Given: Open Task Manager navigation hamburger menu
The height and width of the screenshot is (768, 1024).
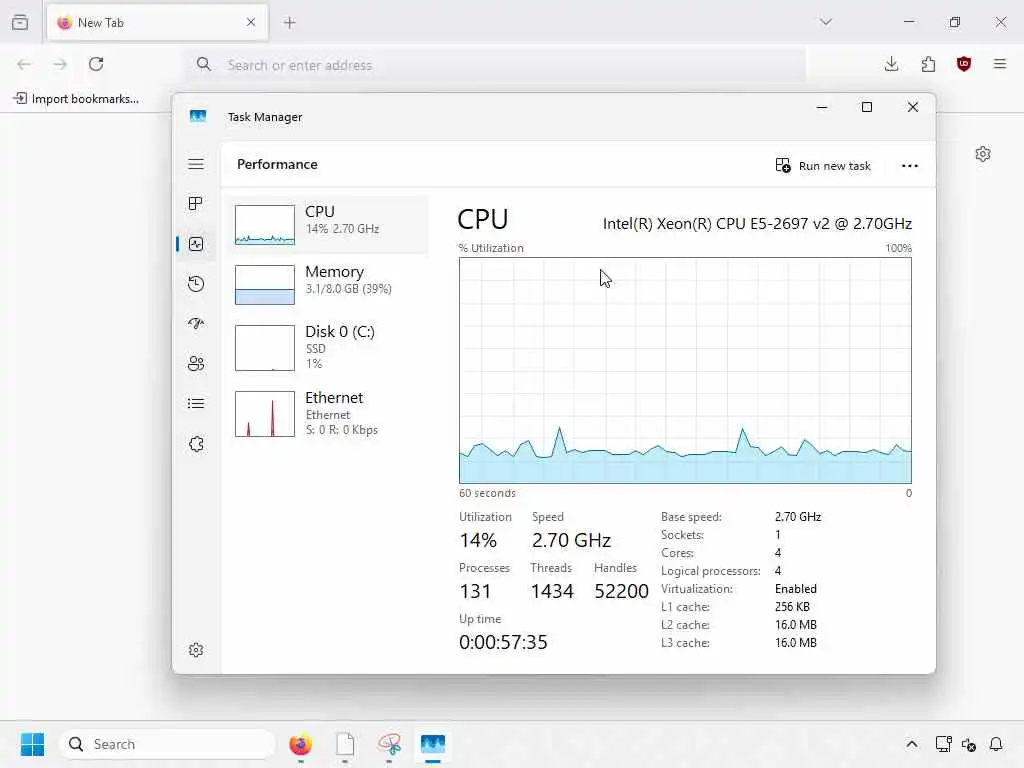Looking at the screenshot, I should [196, 164].
